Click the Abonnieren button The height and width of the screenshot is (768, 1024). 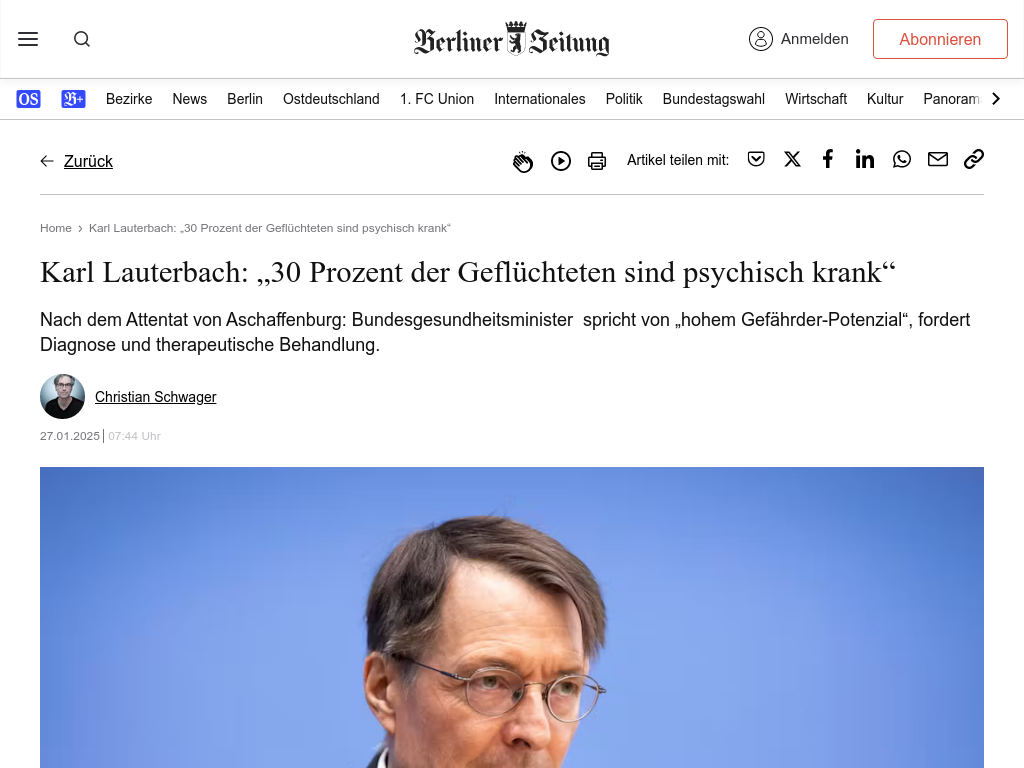(x=940, y=39)
